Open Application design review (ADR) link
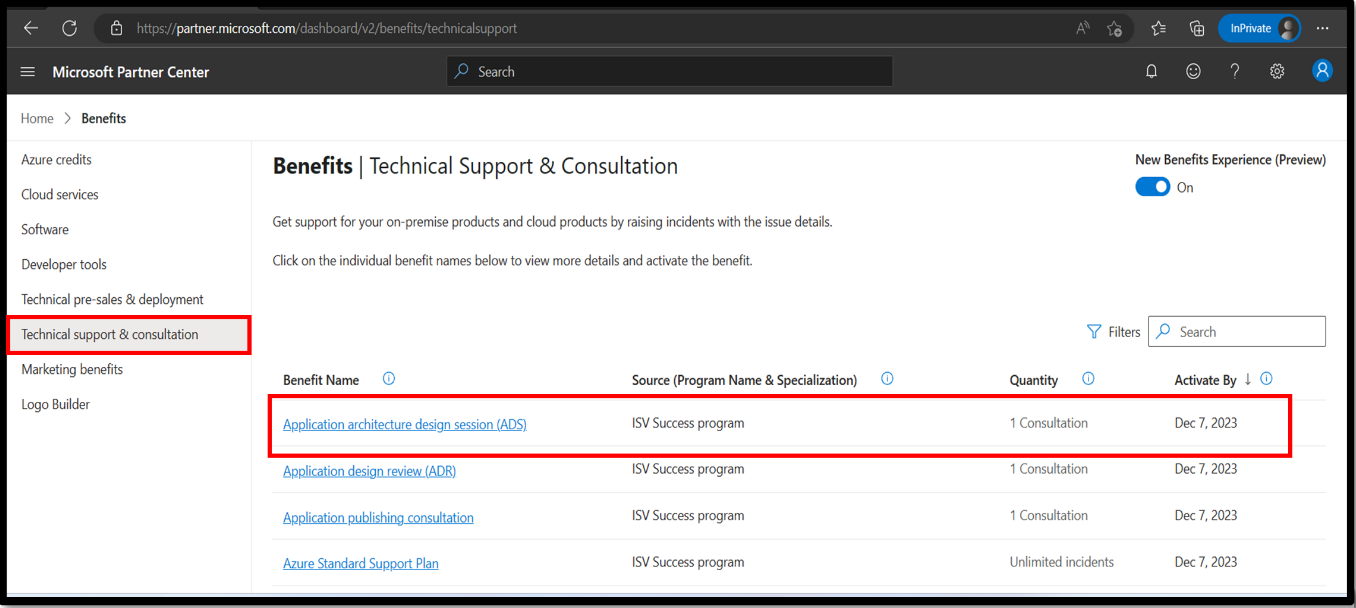 [x=369, y=470]
